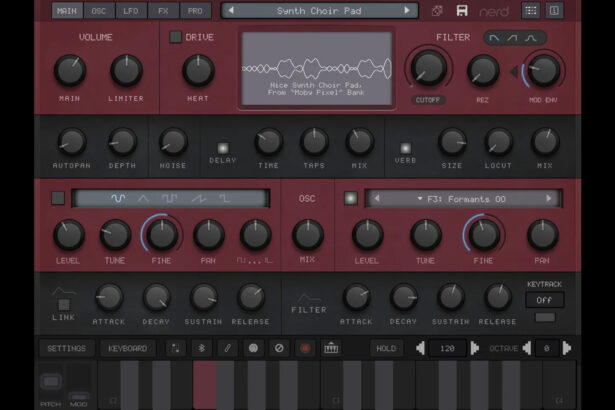Click the paperclip link icon in bottom toolbar
This screenshot has height=410, width=615.
[227, 348]
